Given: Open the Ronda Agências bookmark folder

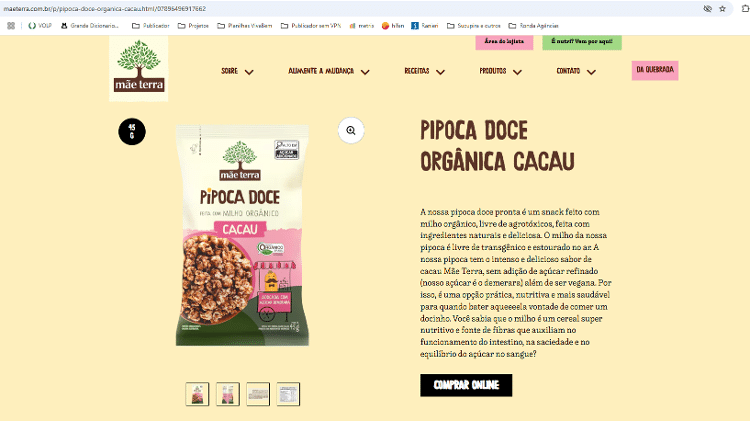Looking at the screenshot, I should [533, 26].
